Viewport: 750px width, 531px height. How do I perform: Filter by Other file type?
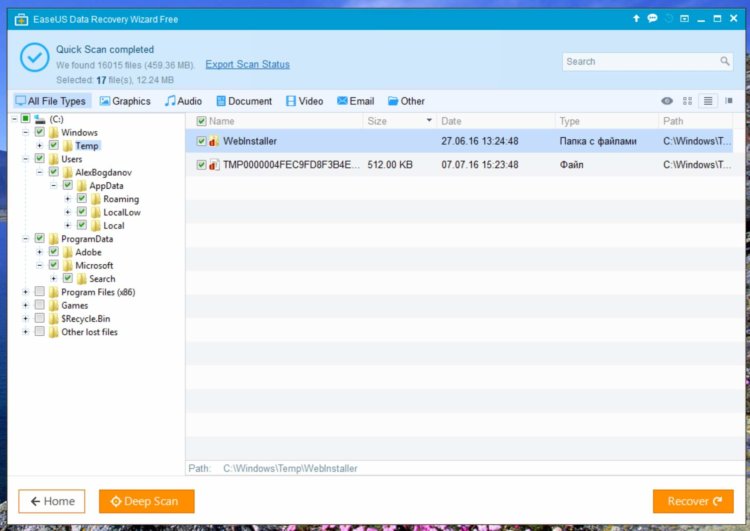406,101
